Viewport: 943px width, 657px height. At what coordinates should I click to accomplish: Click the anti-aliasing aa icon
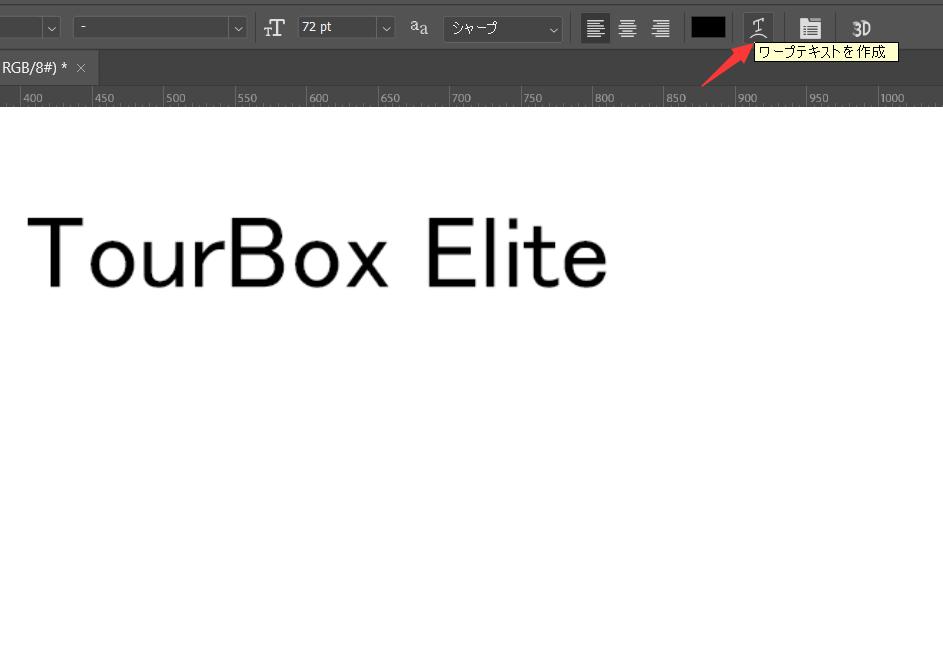point(419,28)
